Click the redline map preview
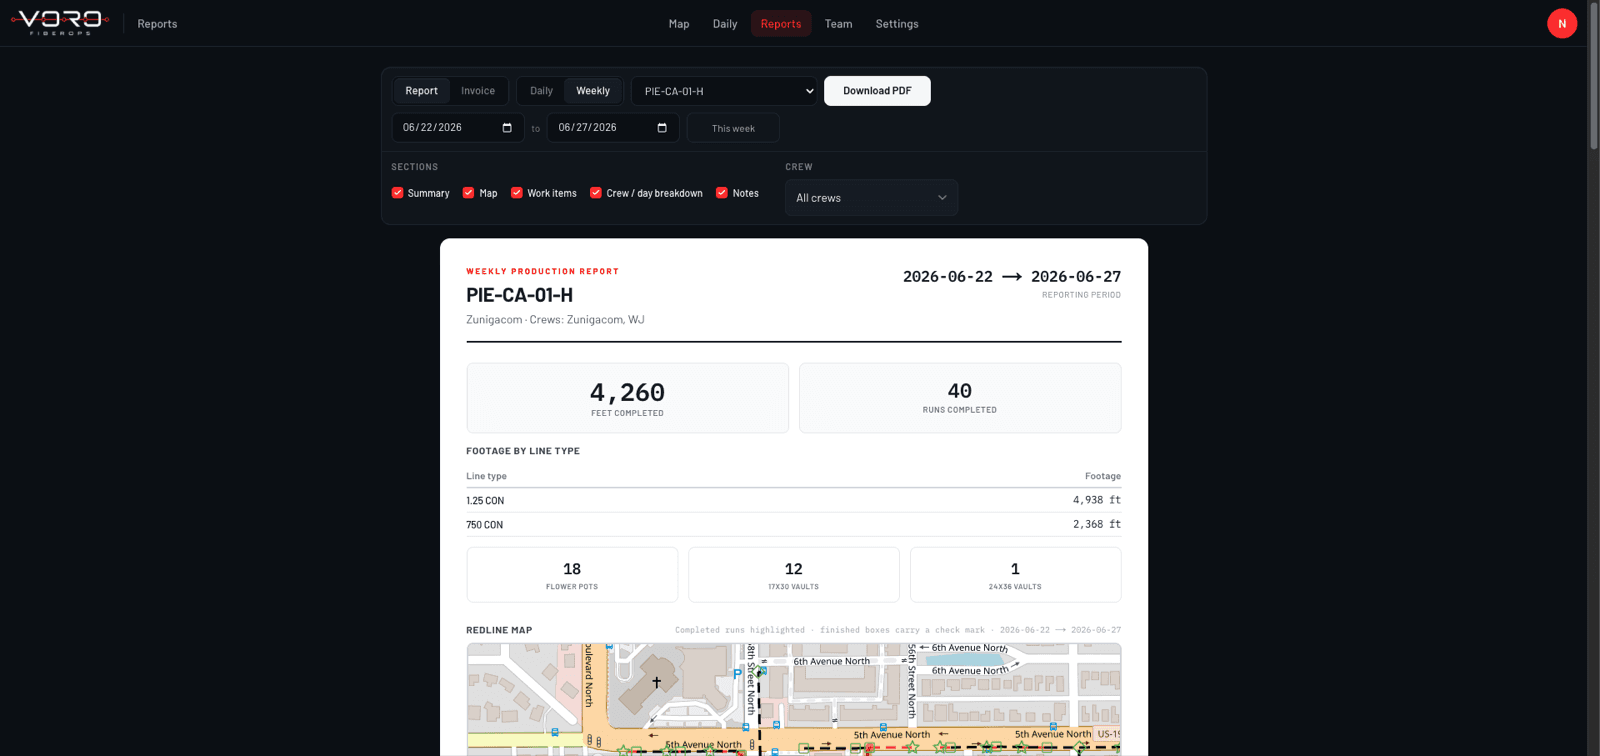 pos(793,699)
